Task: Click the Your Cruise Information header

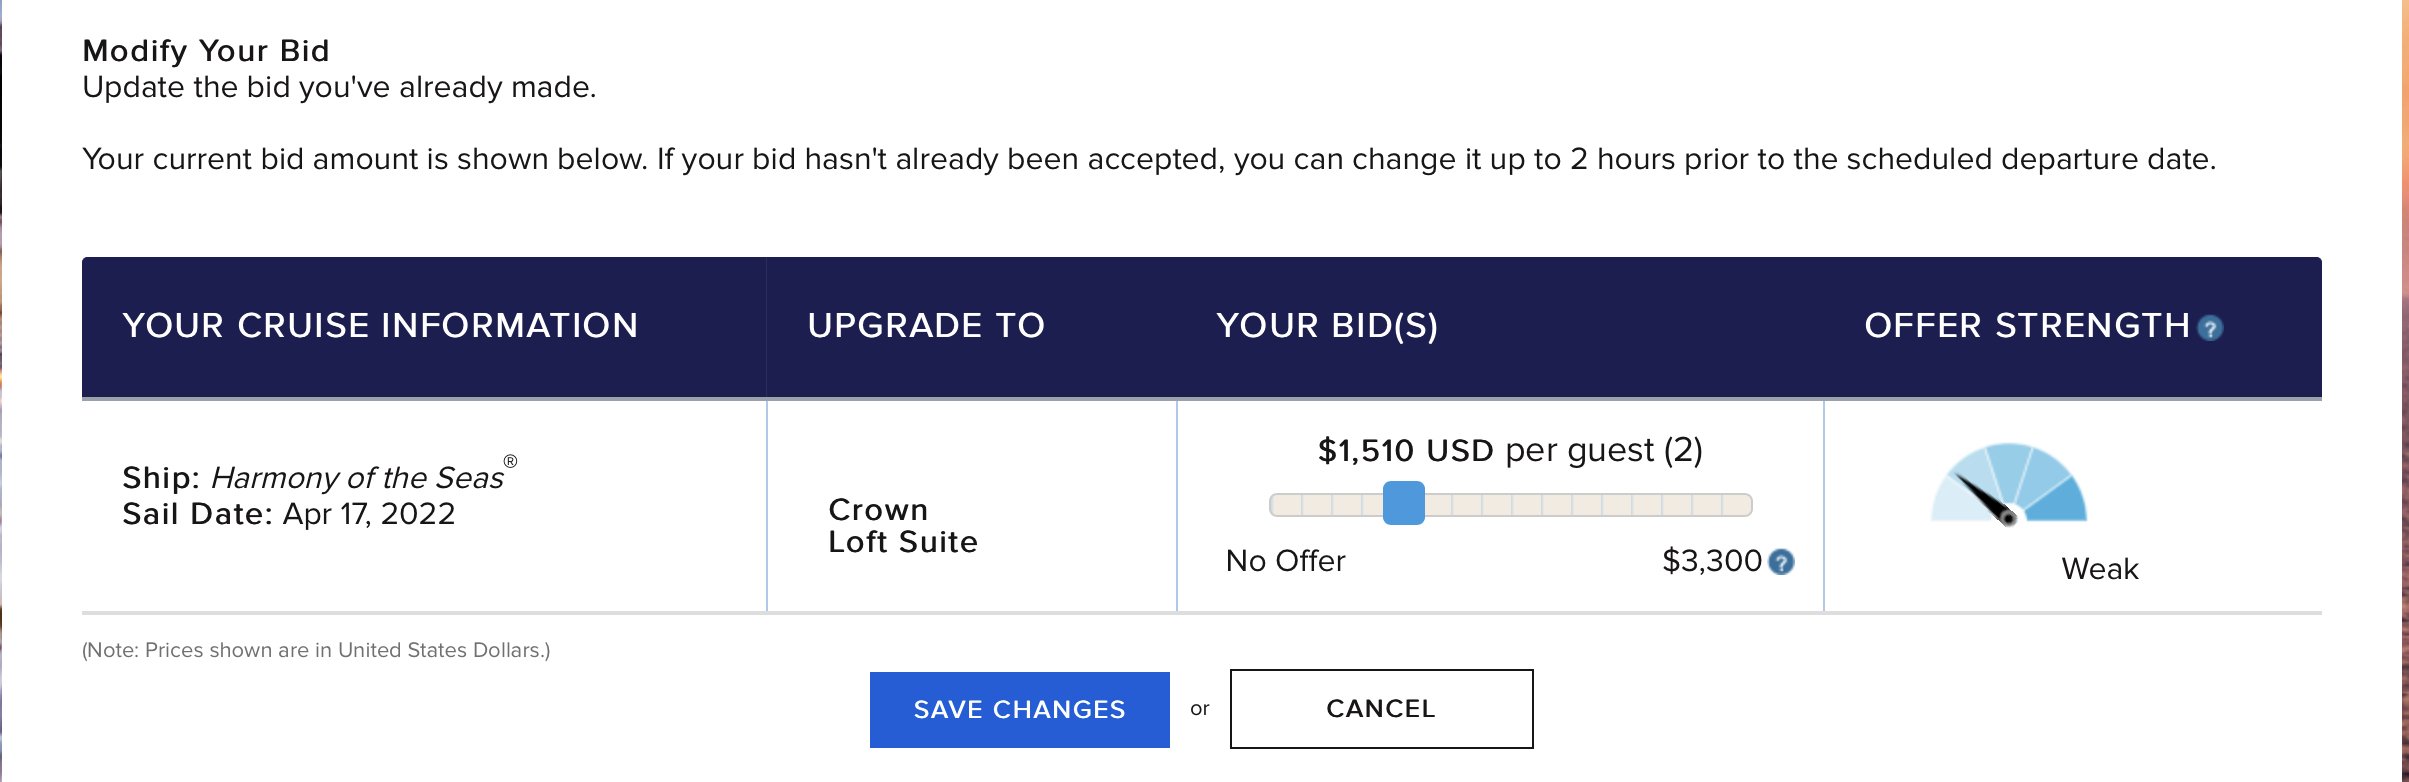Action: coord(380,326)
